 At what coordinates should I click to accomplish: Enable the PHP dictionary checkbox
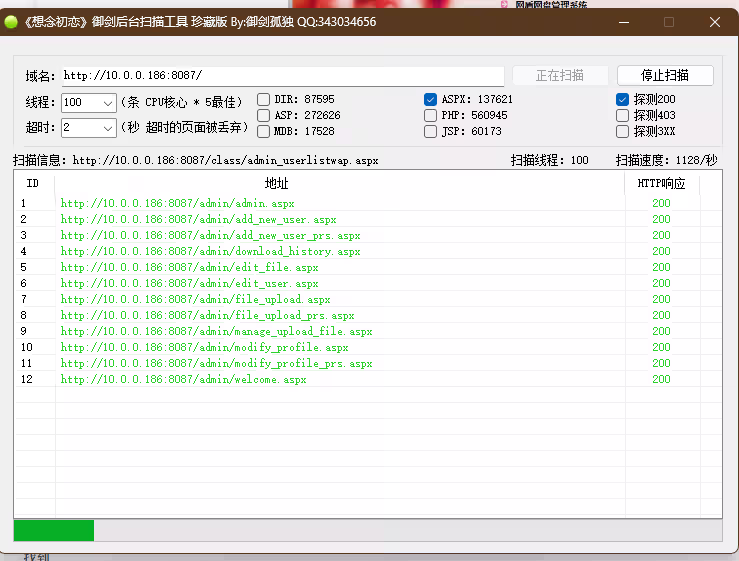point(431,115)
